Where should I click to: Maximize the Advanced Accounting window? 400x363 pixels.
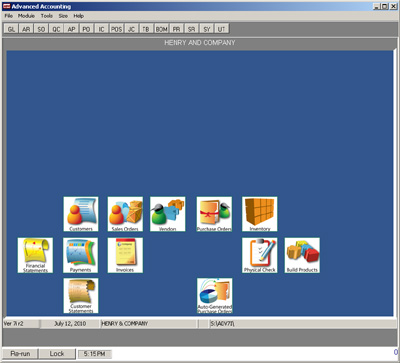click(x=384, y=6)
